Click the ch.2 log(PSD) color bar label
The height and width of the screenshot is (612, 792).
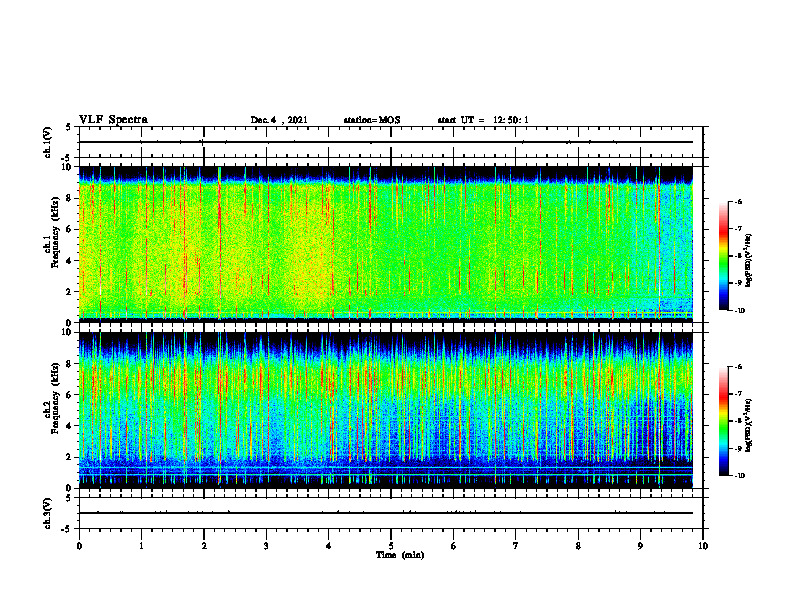pyautogui.click(x=749, y=426)
